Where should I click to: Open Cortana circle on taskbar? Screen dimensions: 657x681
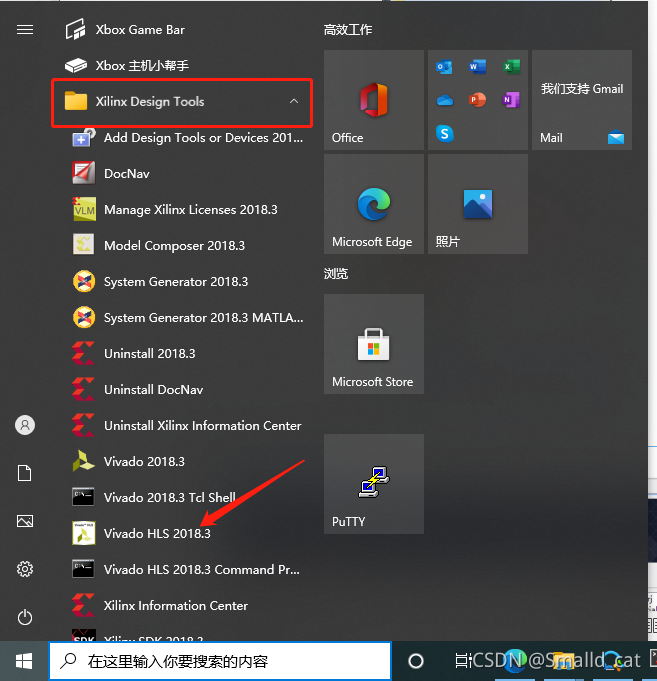pos(416,661)
